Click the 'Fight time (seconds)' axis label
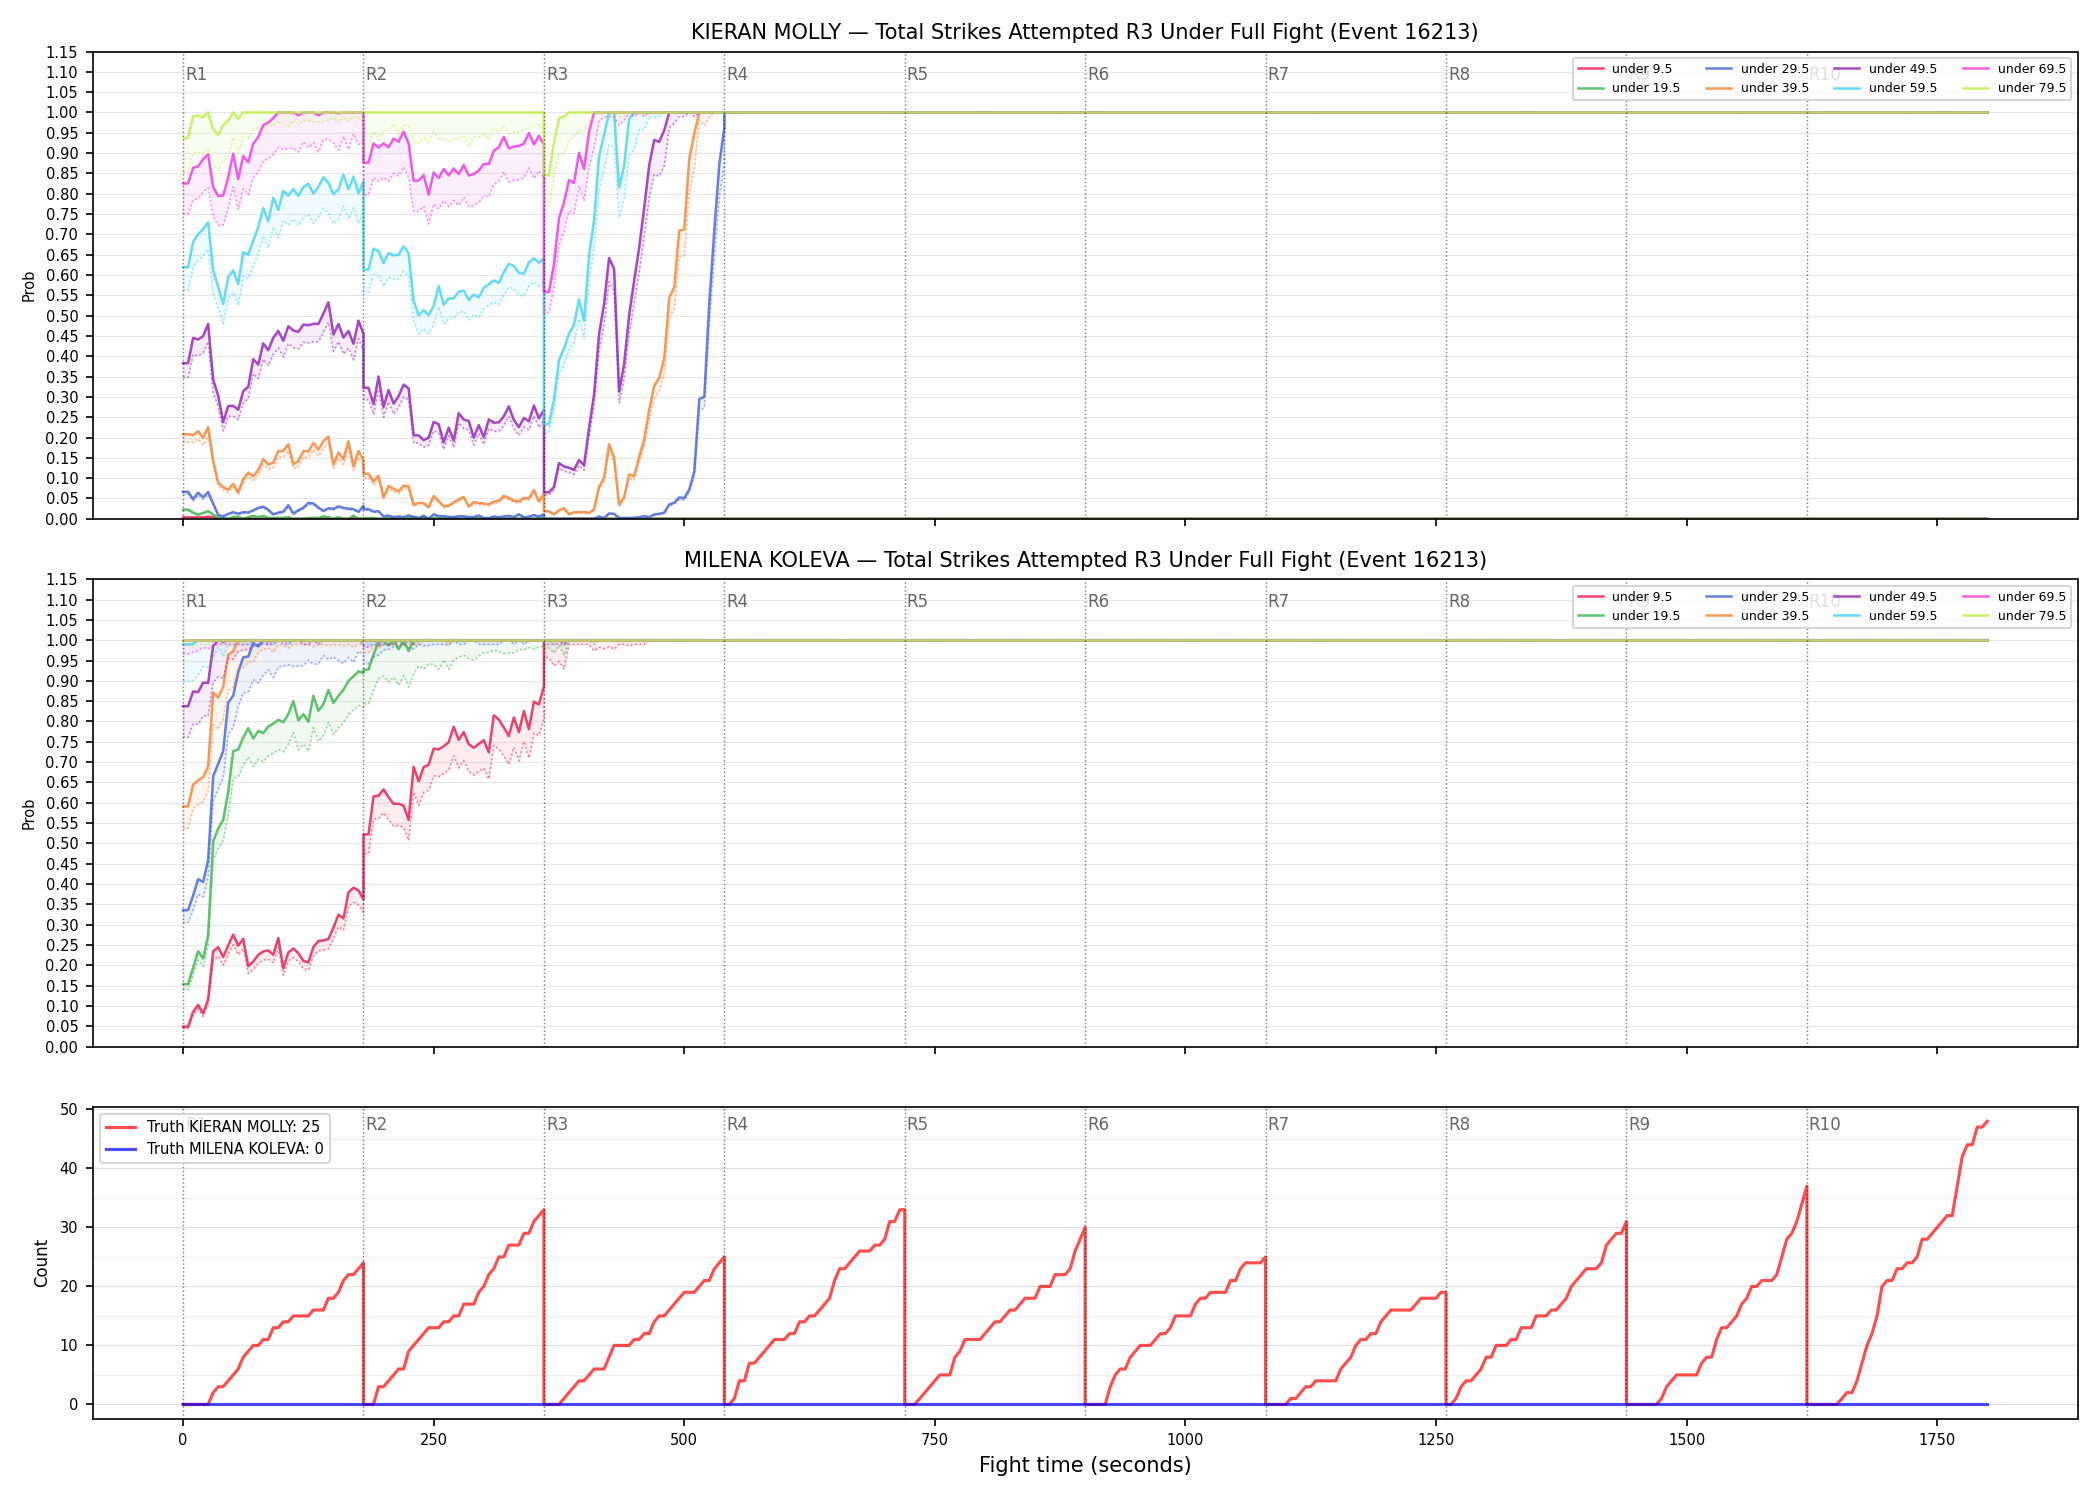The width and height of the screenshot is (2100, 1500). tap(1085, 1465)
